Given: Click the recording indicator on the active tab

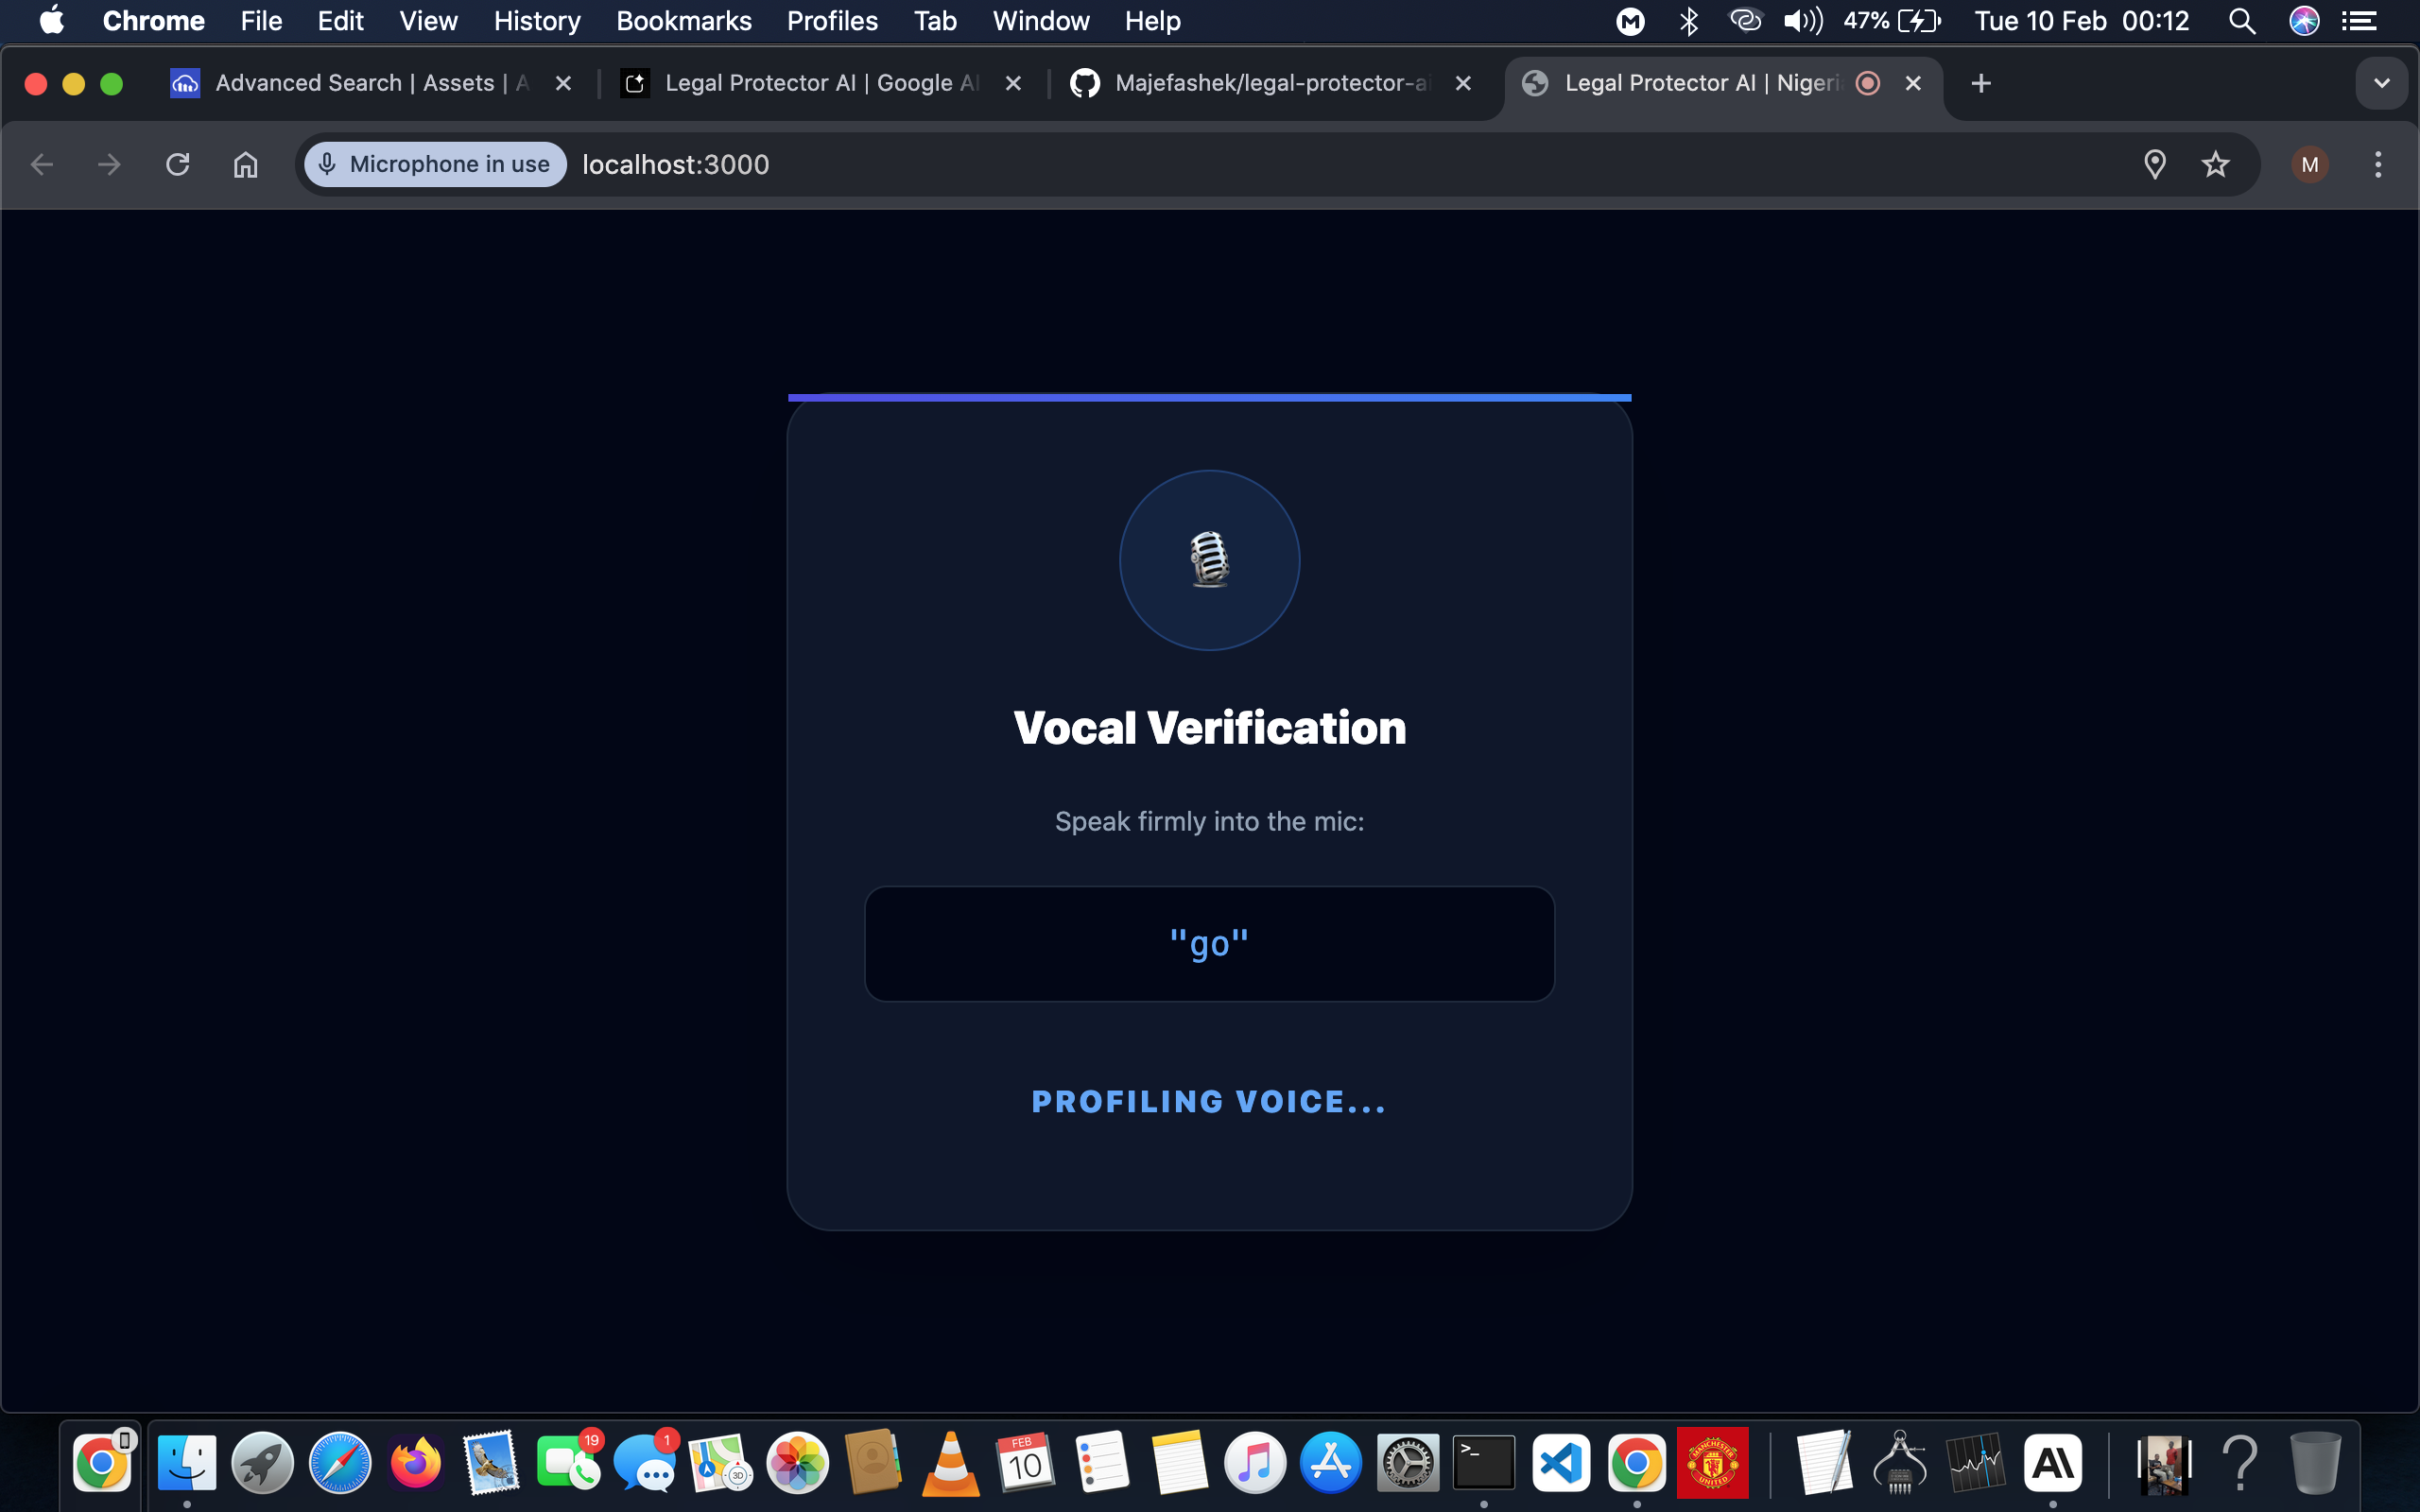Looking at the screenshot, I should tap(1866, 83).
